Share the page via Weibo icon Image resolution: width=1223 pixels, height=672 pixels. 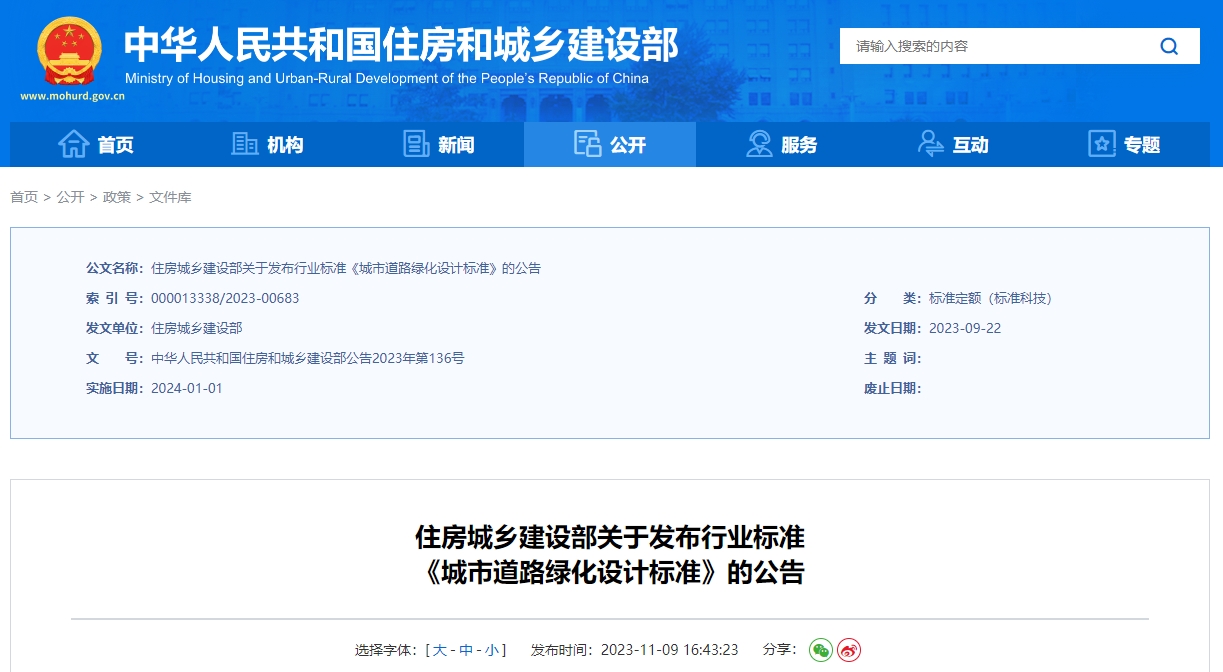(x=849, y=650)
